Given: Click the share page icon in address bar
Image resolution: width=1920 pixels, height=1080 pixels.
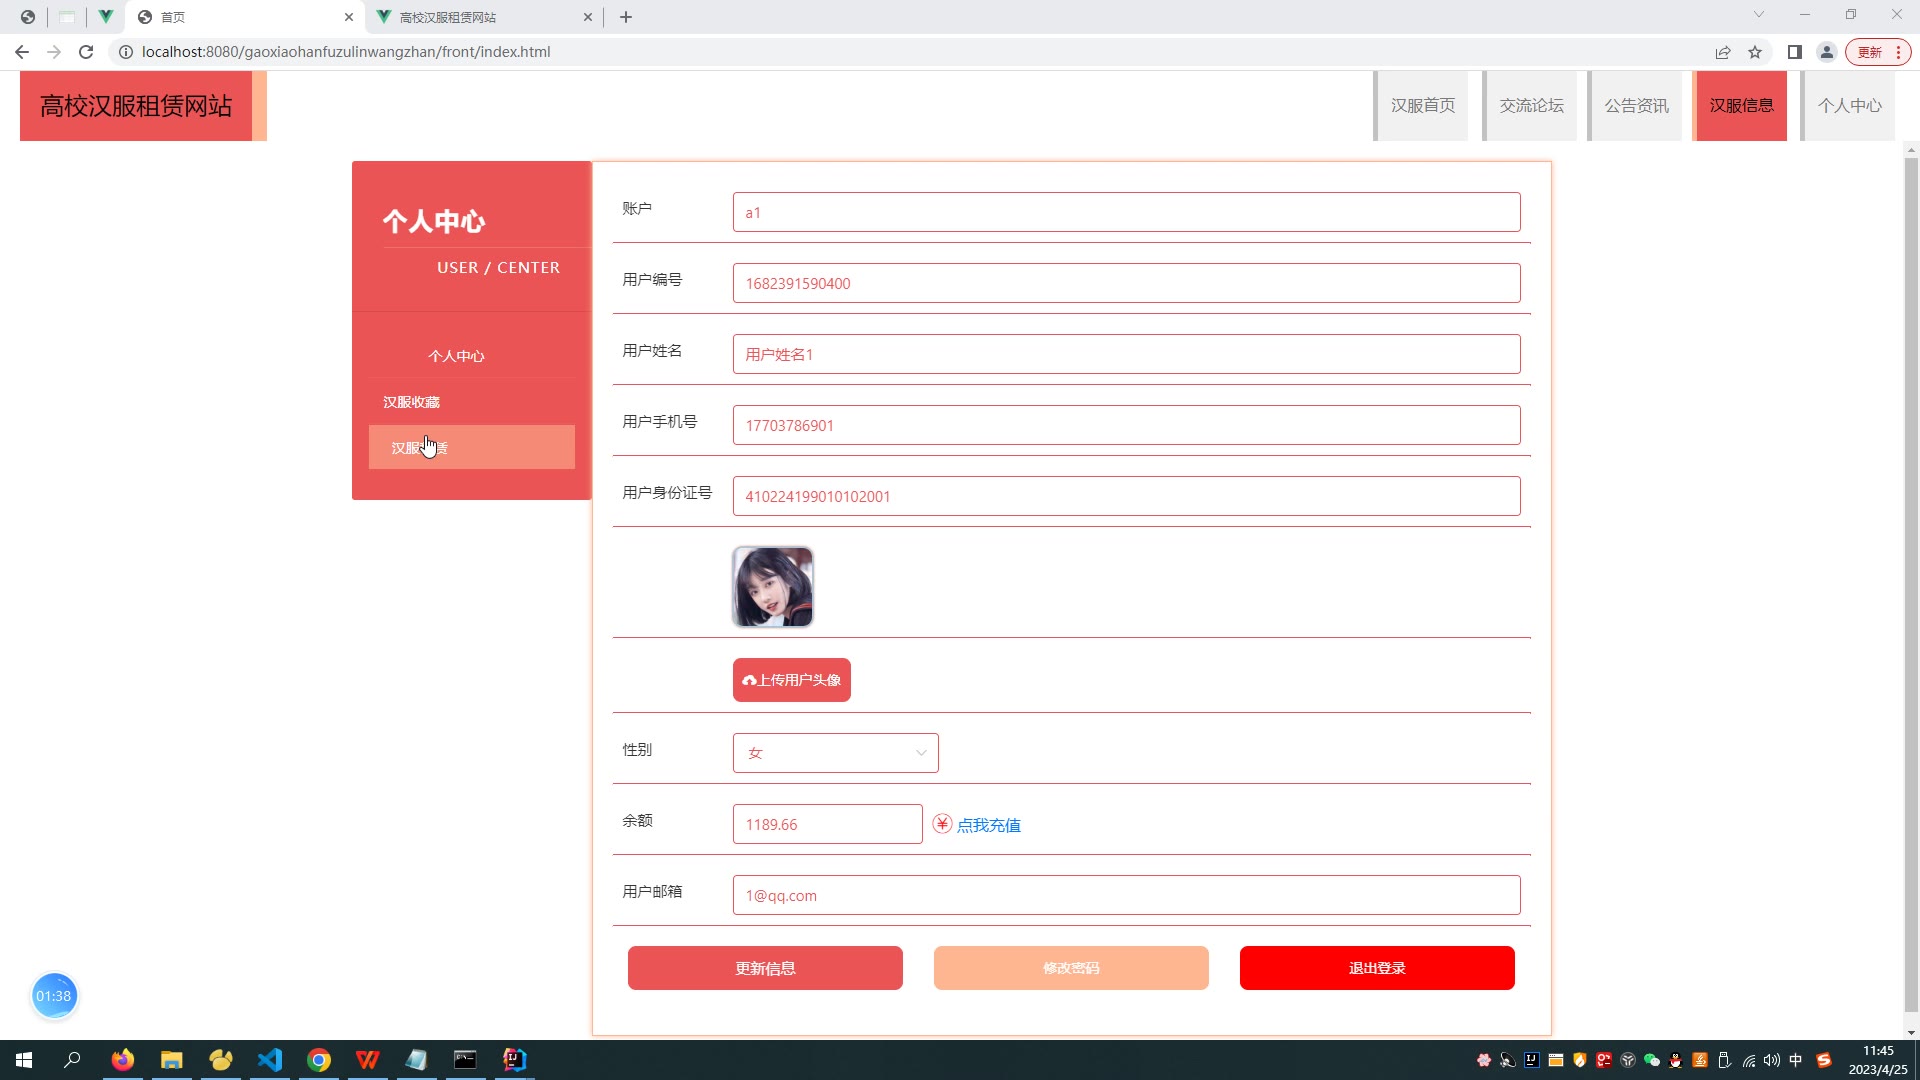Looking at the screenshot, I should tap(1722, 52).
